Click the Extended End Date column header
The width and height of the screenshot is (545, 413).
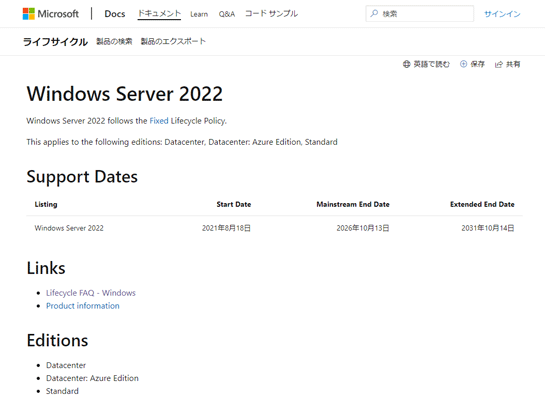[x=482, y=204]
